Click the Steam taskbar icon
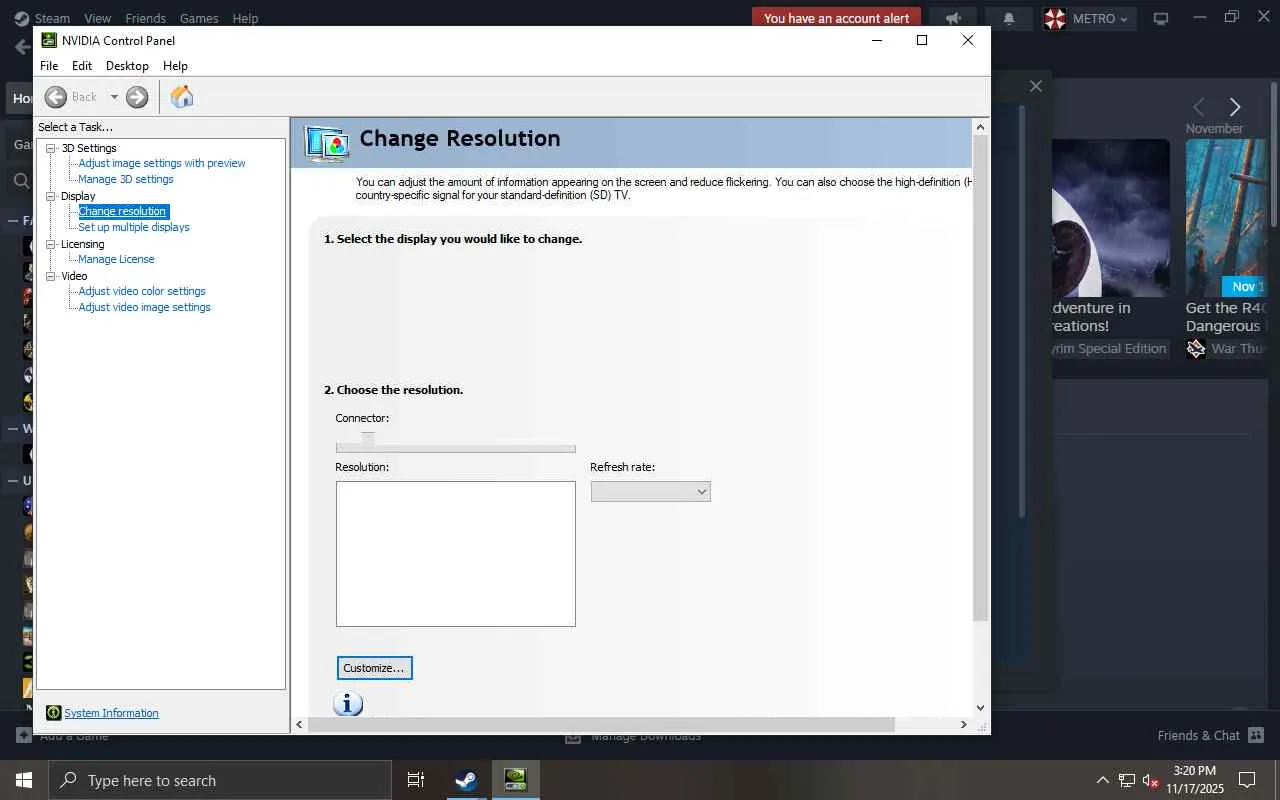Viewport: 1280px width, 800px height. point(466,780)
